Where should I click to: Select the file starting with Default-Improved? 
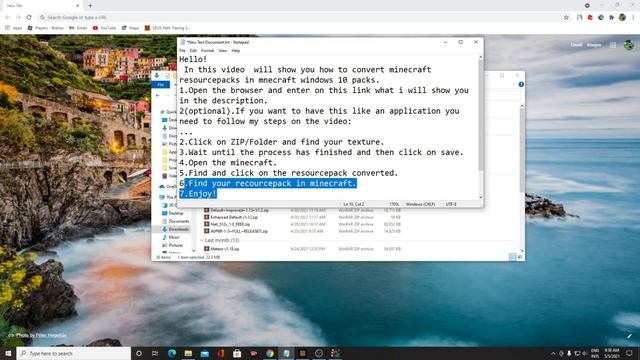click(x=239, y=210)
